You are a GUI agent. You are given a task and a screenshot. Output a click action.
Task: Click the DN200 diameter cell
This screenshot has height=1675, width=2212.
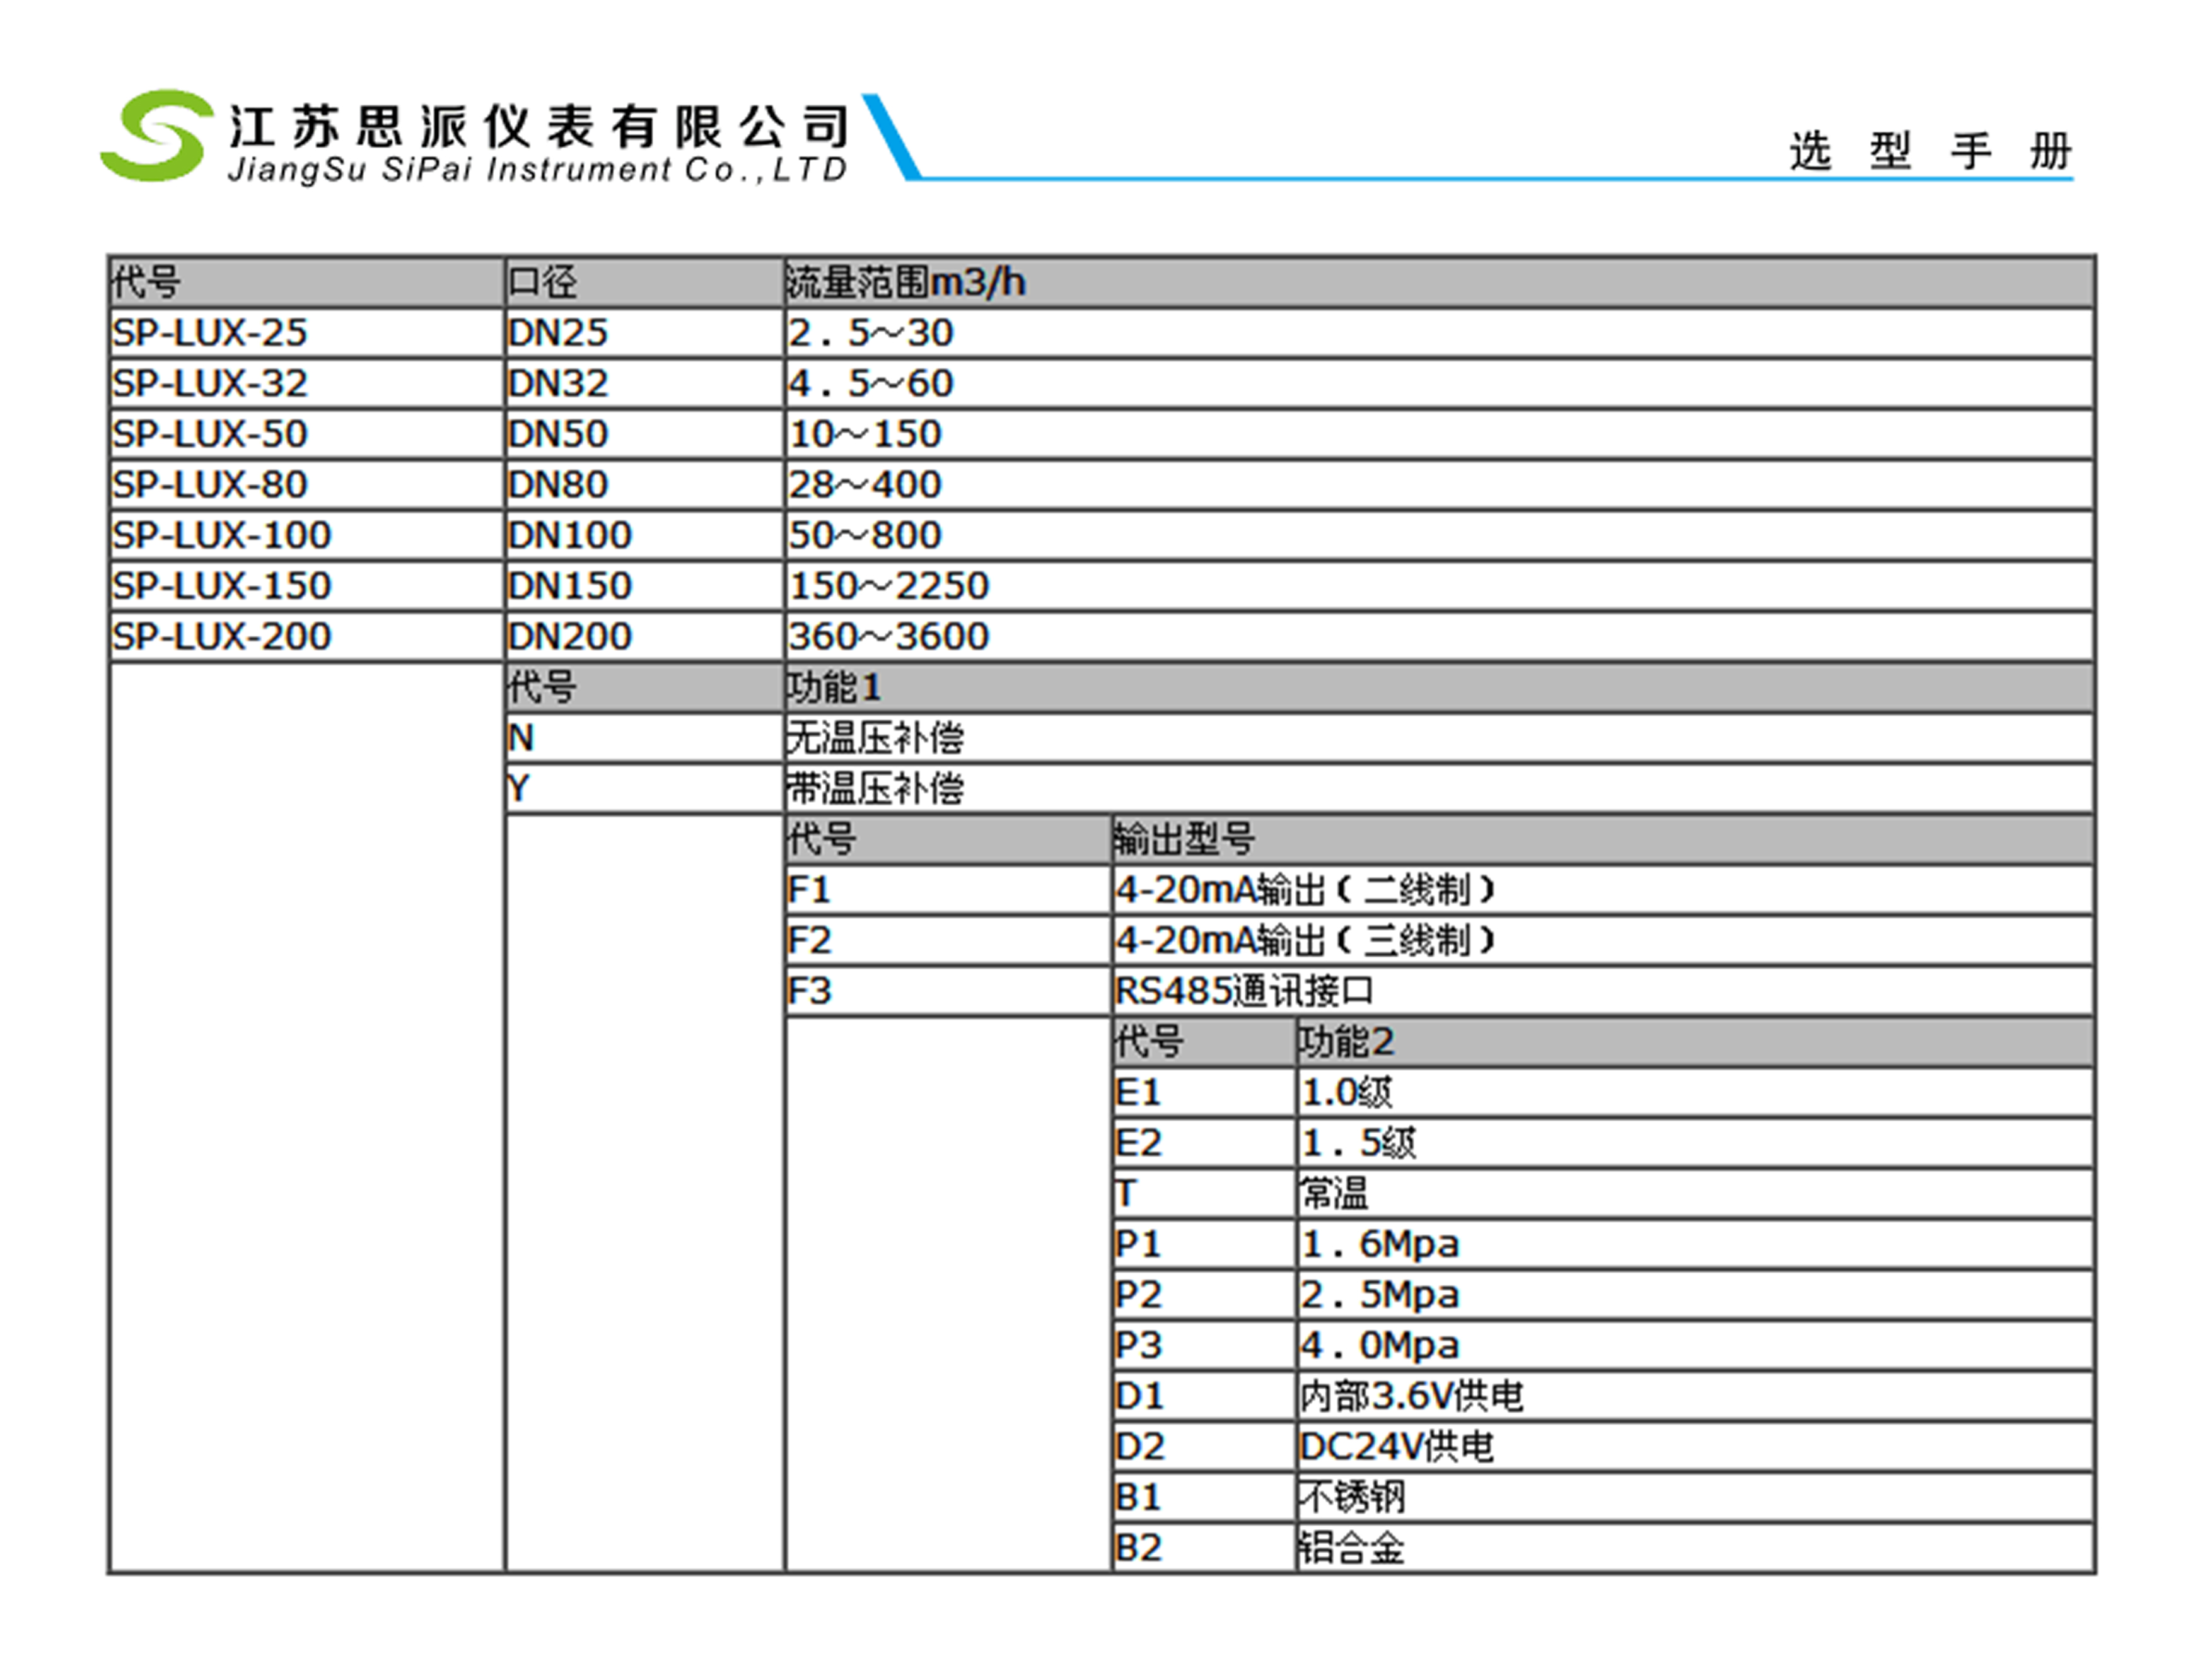pyautogui.click(x=644, y=636)
